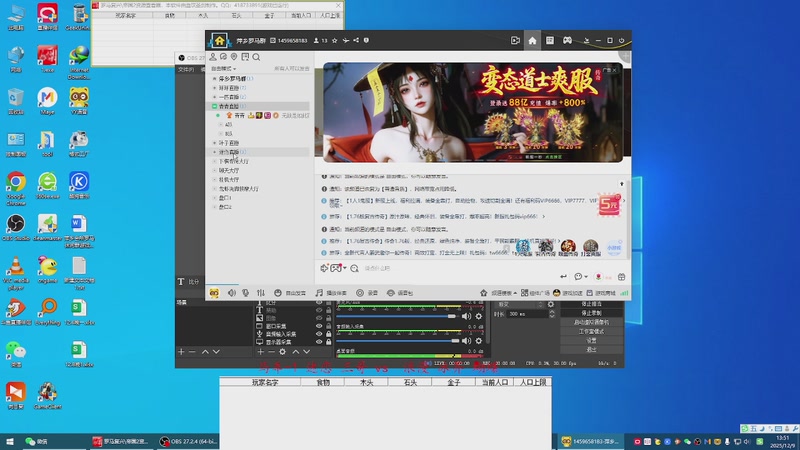Send a flower with the rose icon
Viewport: 800px width, 450px height.
(x=598, y=277)
